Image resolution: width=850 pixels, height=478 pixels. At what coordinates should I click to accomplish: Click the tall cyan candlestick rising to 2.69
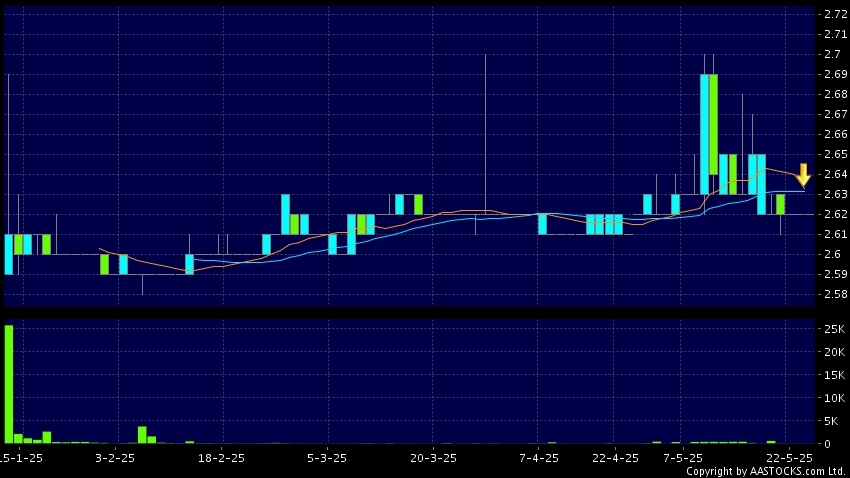[704, 134]
